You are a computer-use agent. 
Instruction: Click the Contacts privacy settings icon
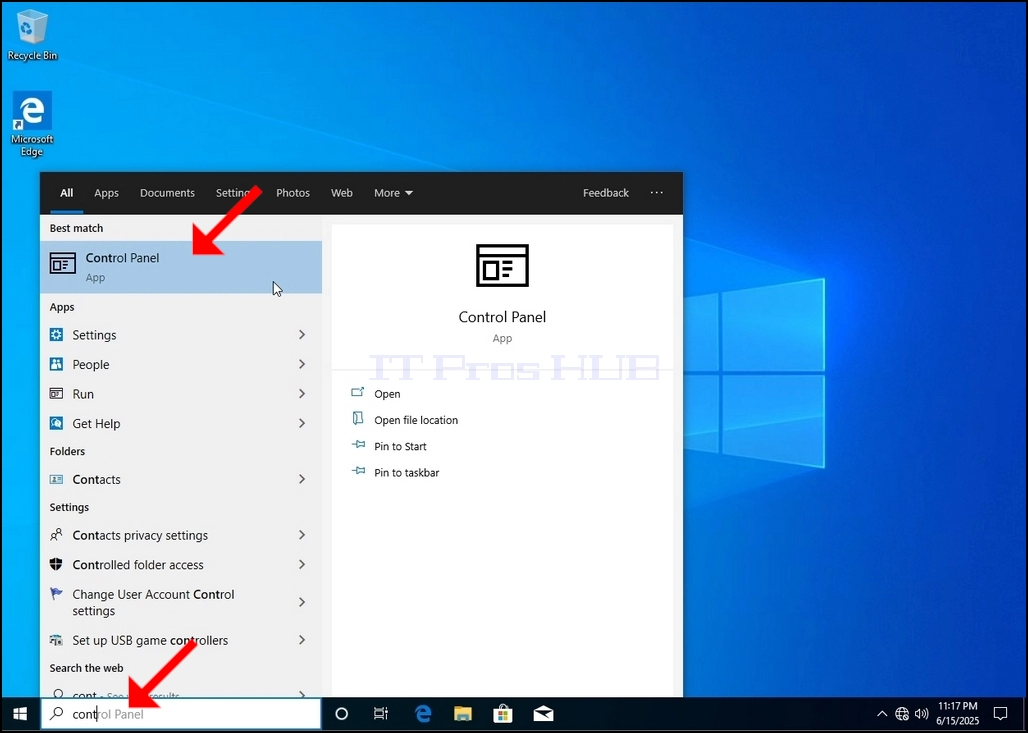coord(56,535)
